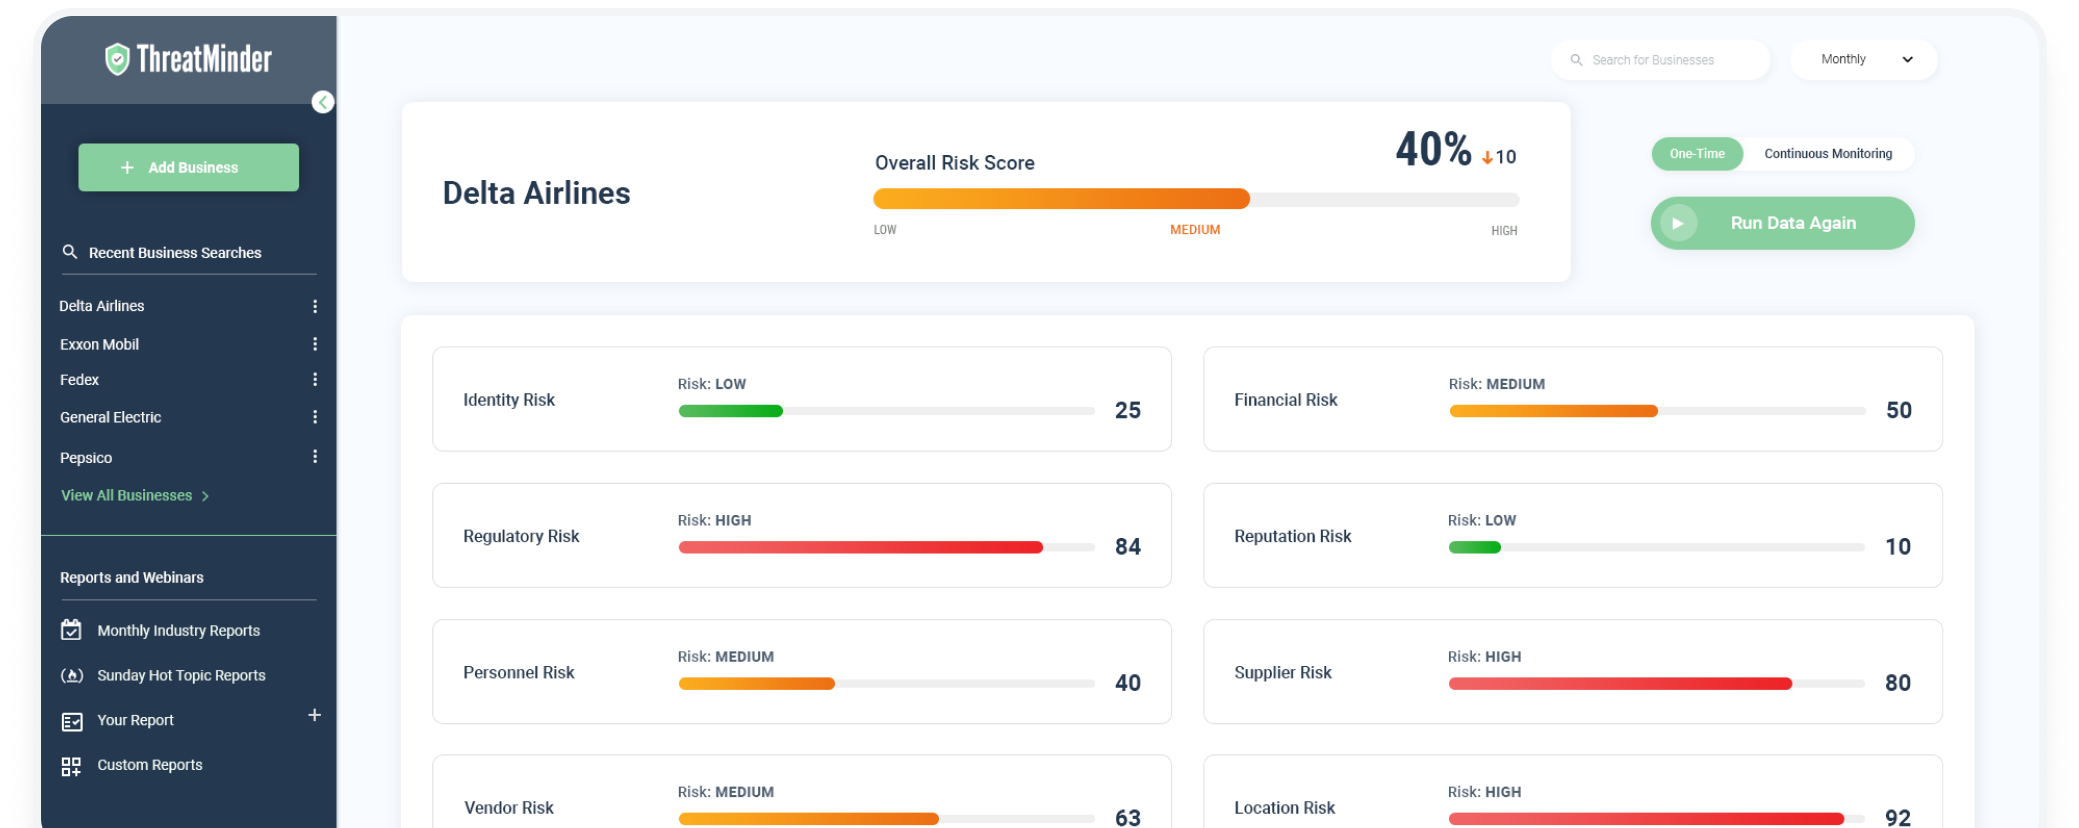Expand Your Report with the plus sign

point(314,715)
